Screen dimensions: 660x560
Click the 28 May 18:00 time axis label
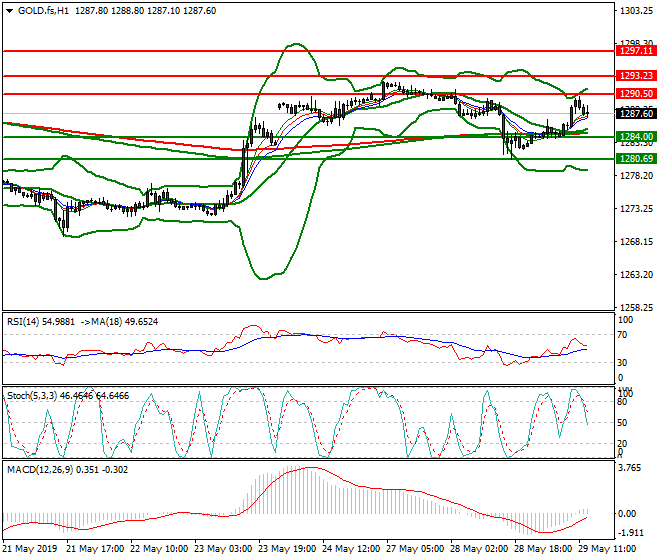[x=543, y=549]
